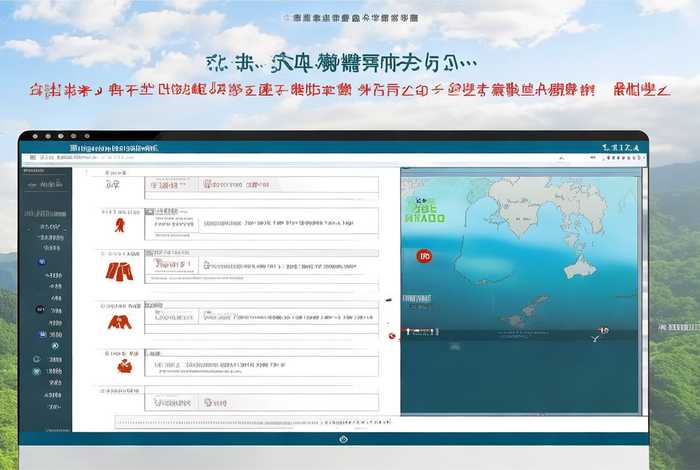Select the small white island on map
This screenshot has width=700, height=470.
point(579,268)
